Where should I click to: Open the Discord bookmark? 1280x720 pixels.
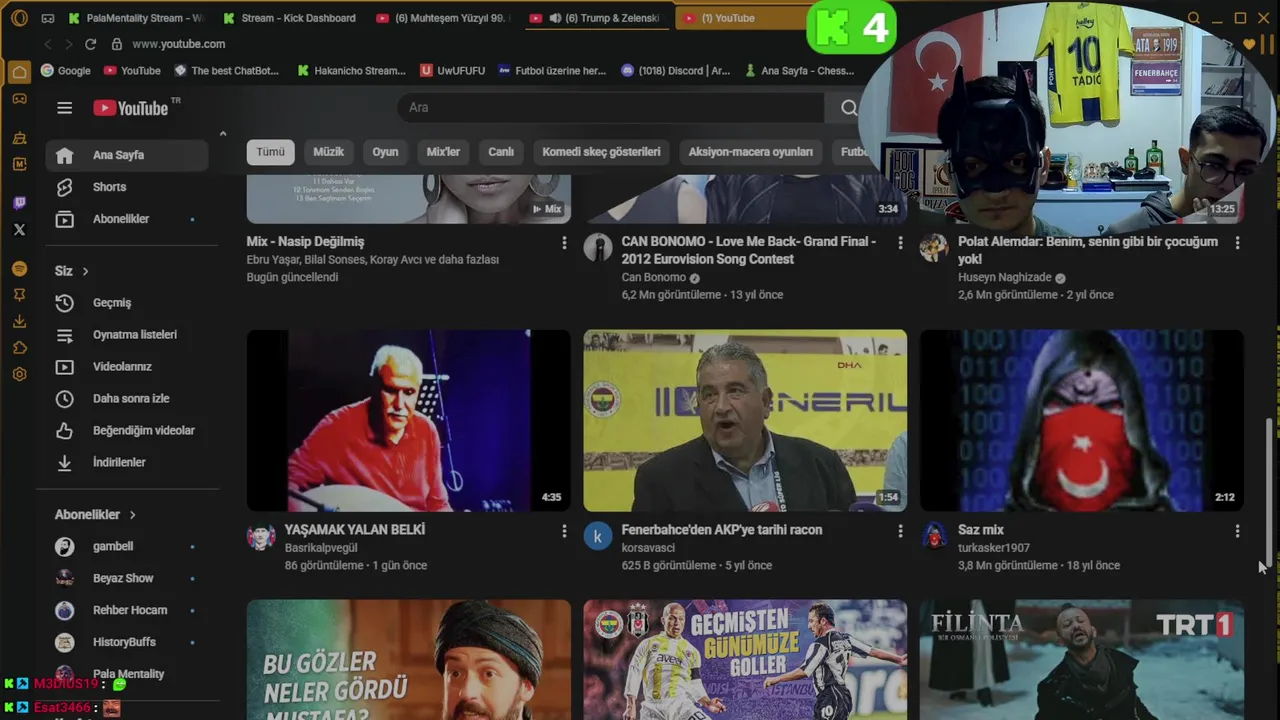[x=676, y=71]
